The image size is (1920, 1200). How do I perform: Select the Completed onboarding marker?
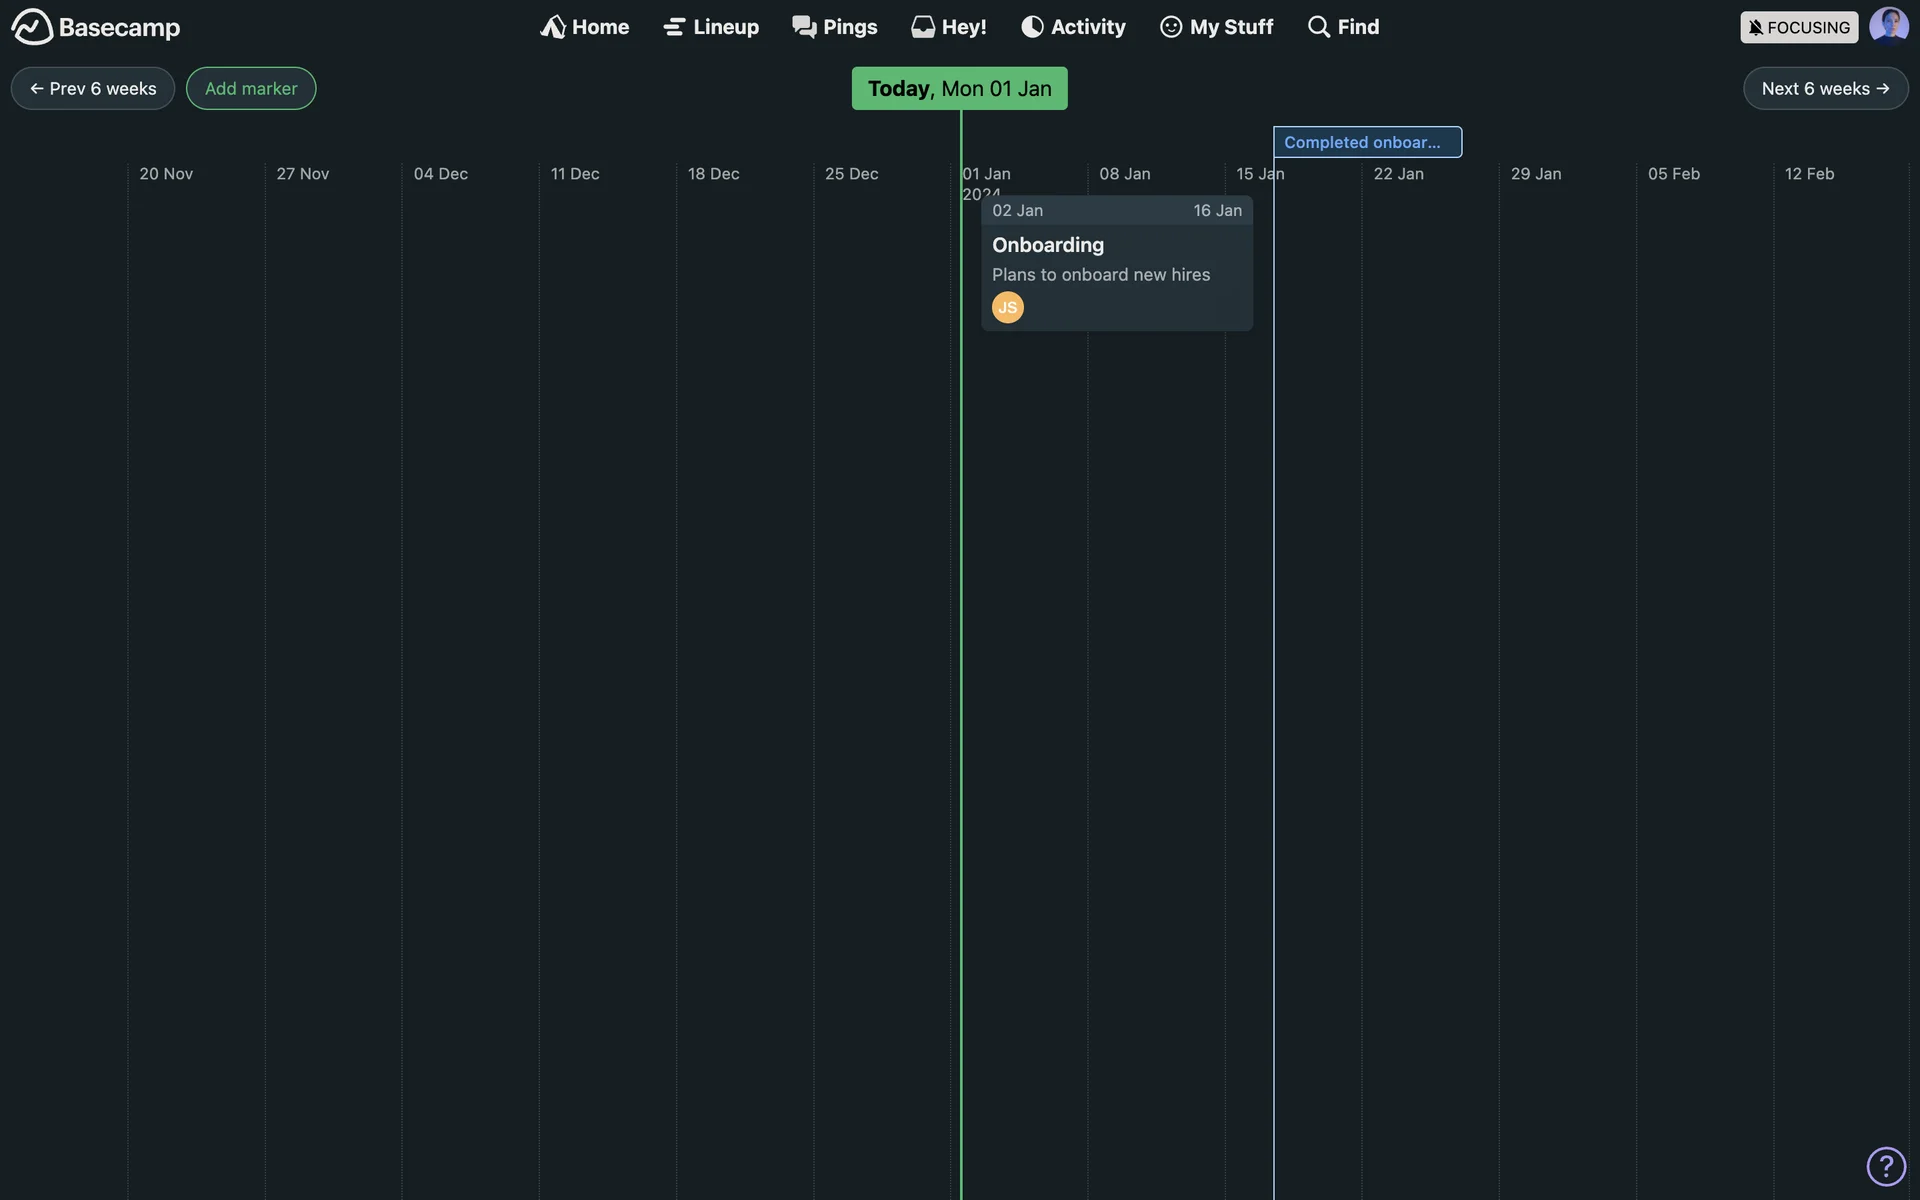point(1366,142)
